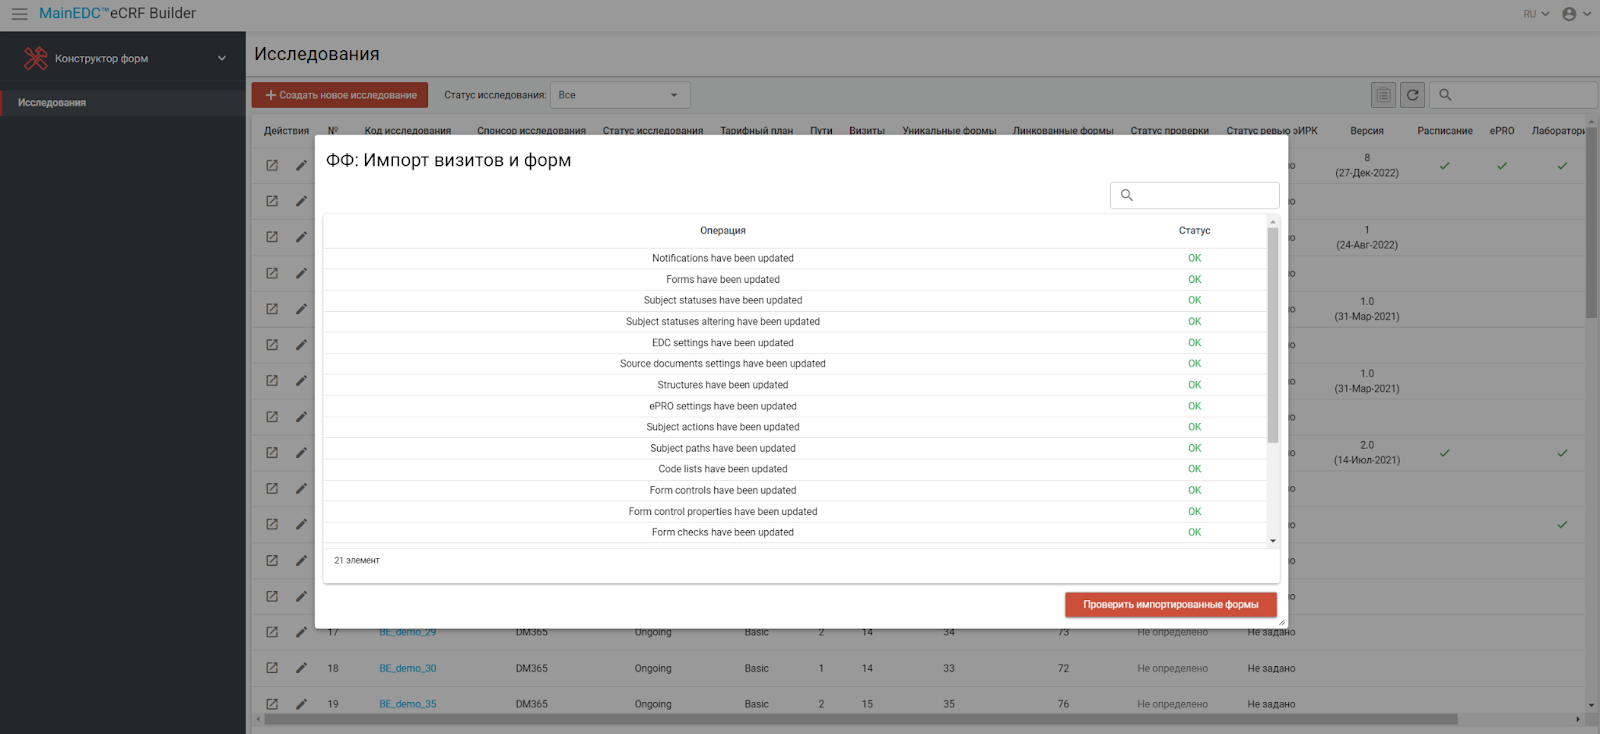
Task: Sort by Спонсор исследования column header
Action: tap(531, 131)
